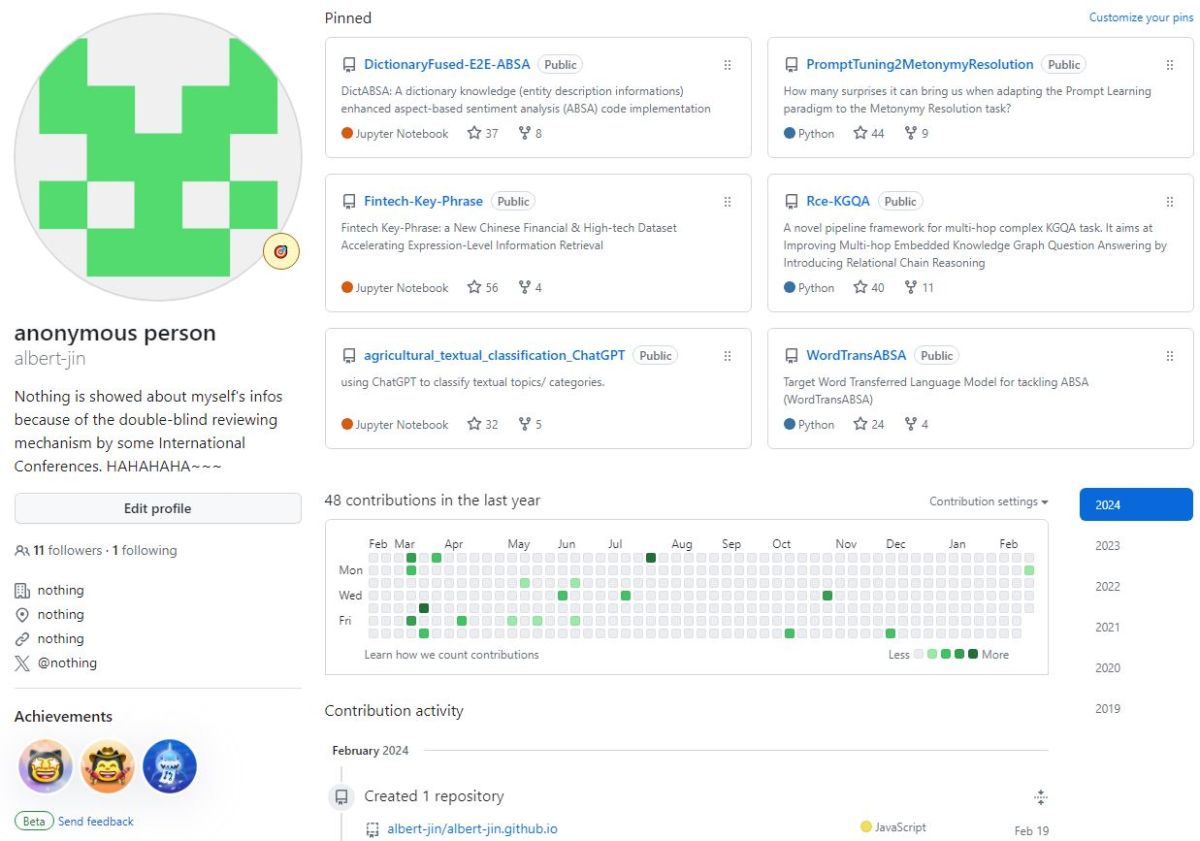The image size is (1200, 841).
Task: Open forks of WordTransABSA (4 forks)
Action: [916, 424]
